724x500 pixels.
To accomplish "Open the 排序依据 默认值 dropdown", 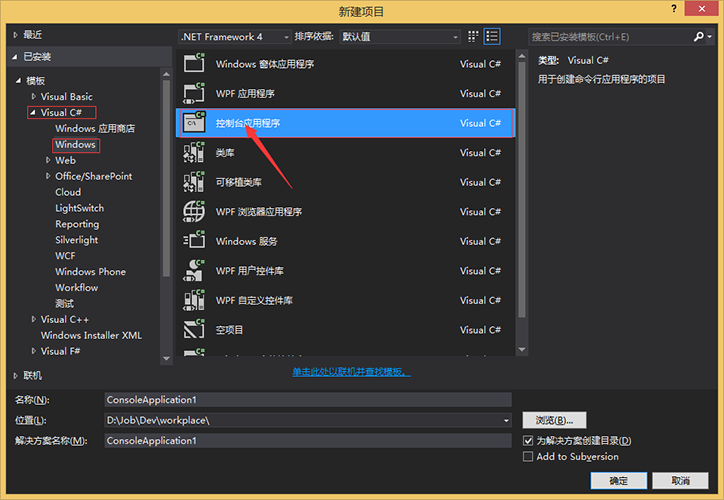I will click(400, 36).
